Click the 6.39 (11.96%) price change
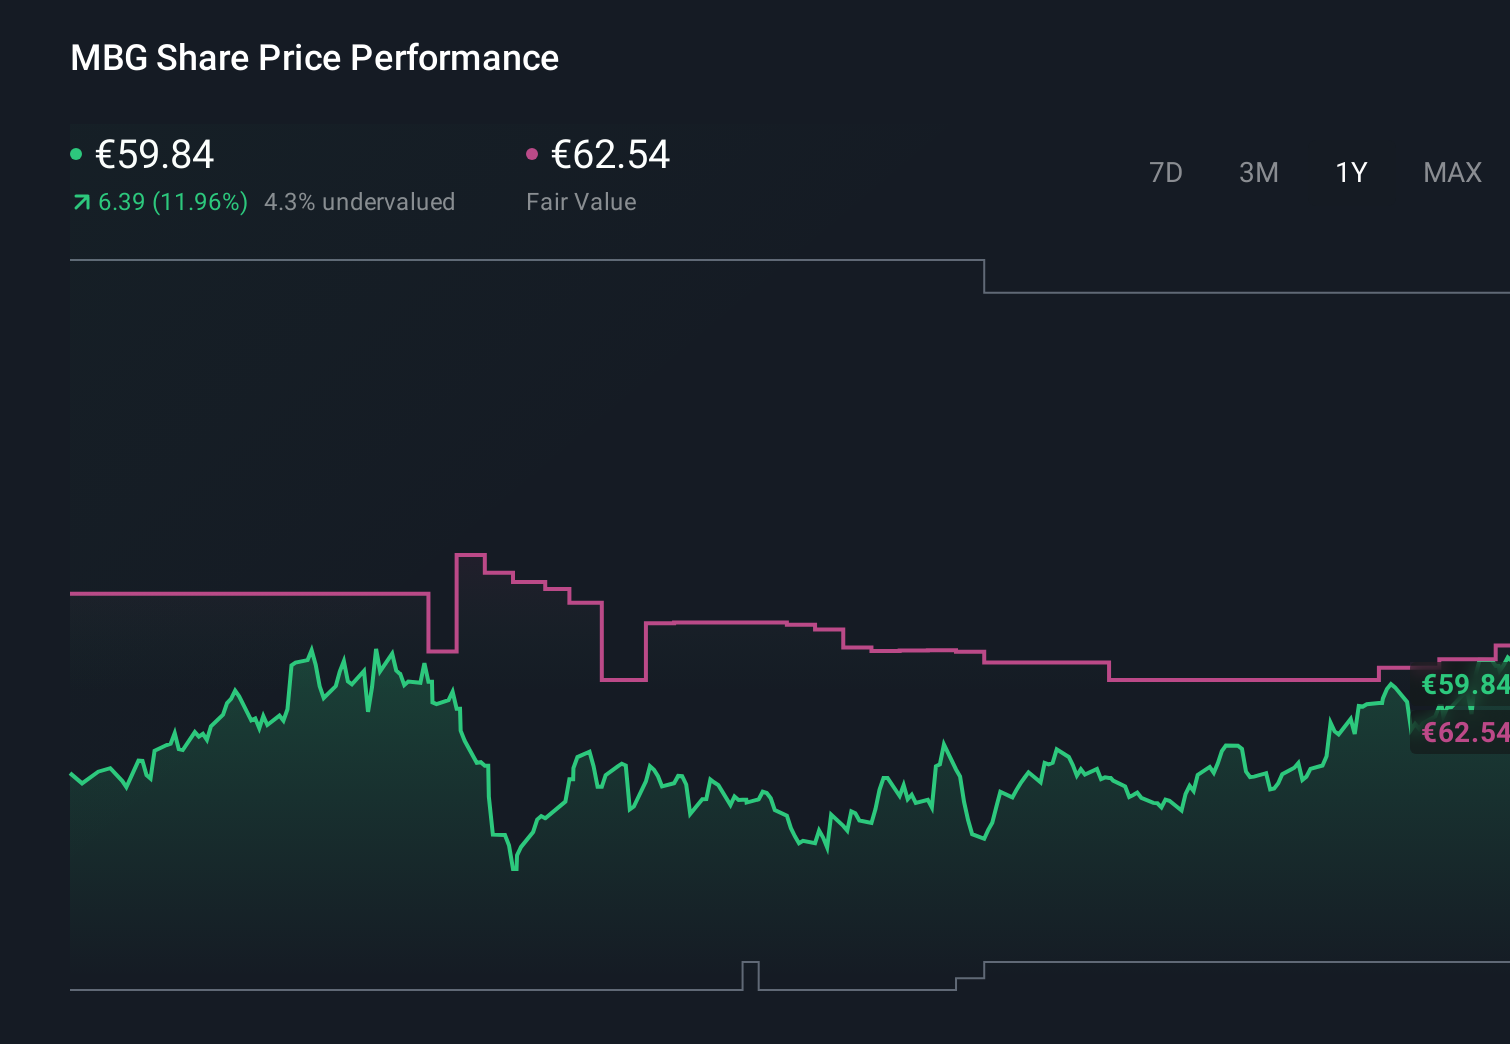The image size is (1510, 1044). [x=172, y=202]
